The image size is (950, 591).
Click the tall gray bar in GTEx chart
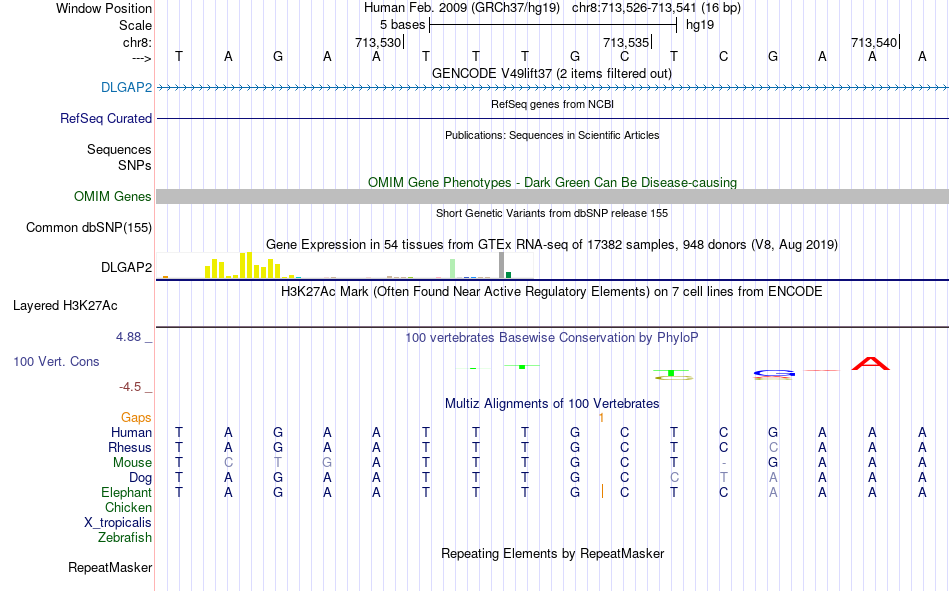[502, 265]
